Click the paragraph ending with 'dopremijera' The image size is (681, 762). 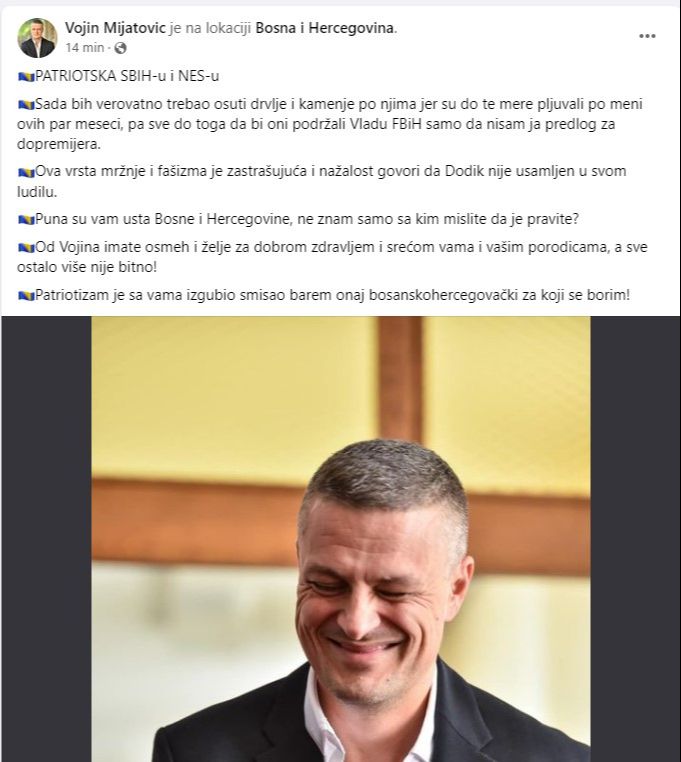point(330,124)
